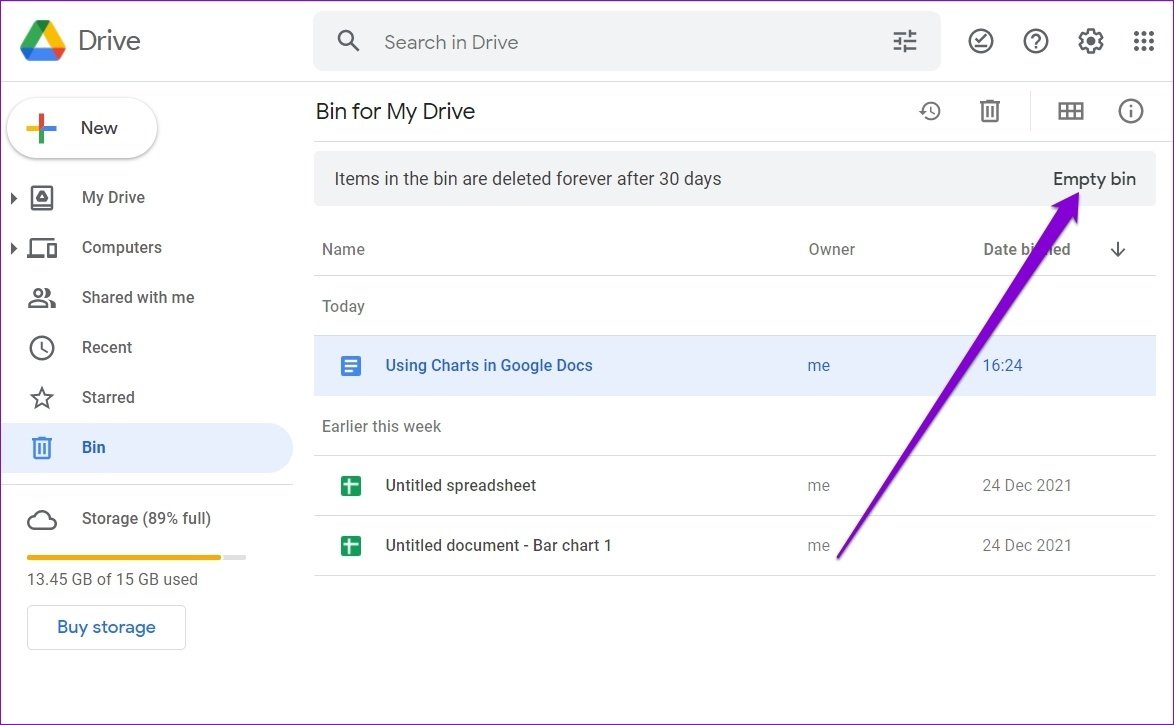Expand the Computers tree arrow
This screenshot has height=725, width=1174.
point(13,248)
